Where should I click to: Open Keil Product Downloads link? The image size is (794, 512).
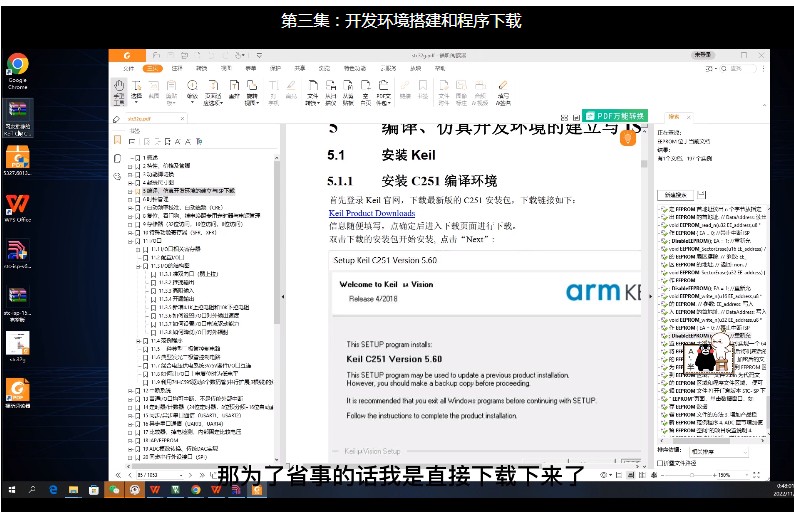372,213
